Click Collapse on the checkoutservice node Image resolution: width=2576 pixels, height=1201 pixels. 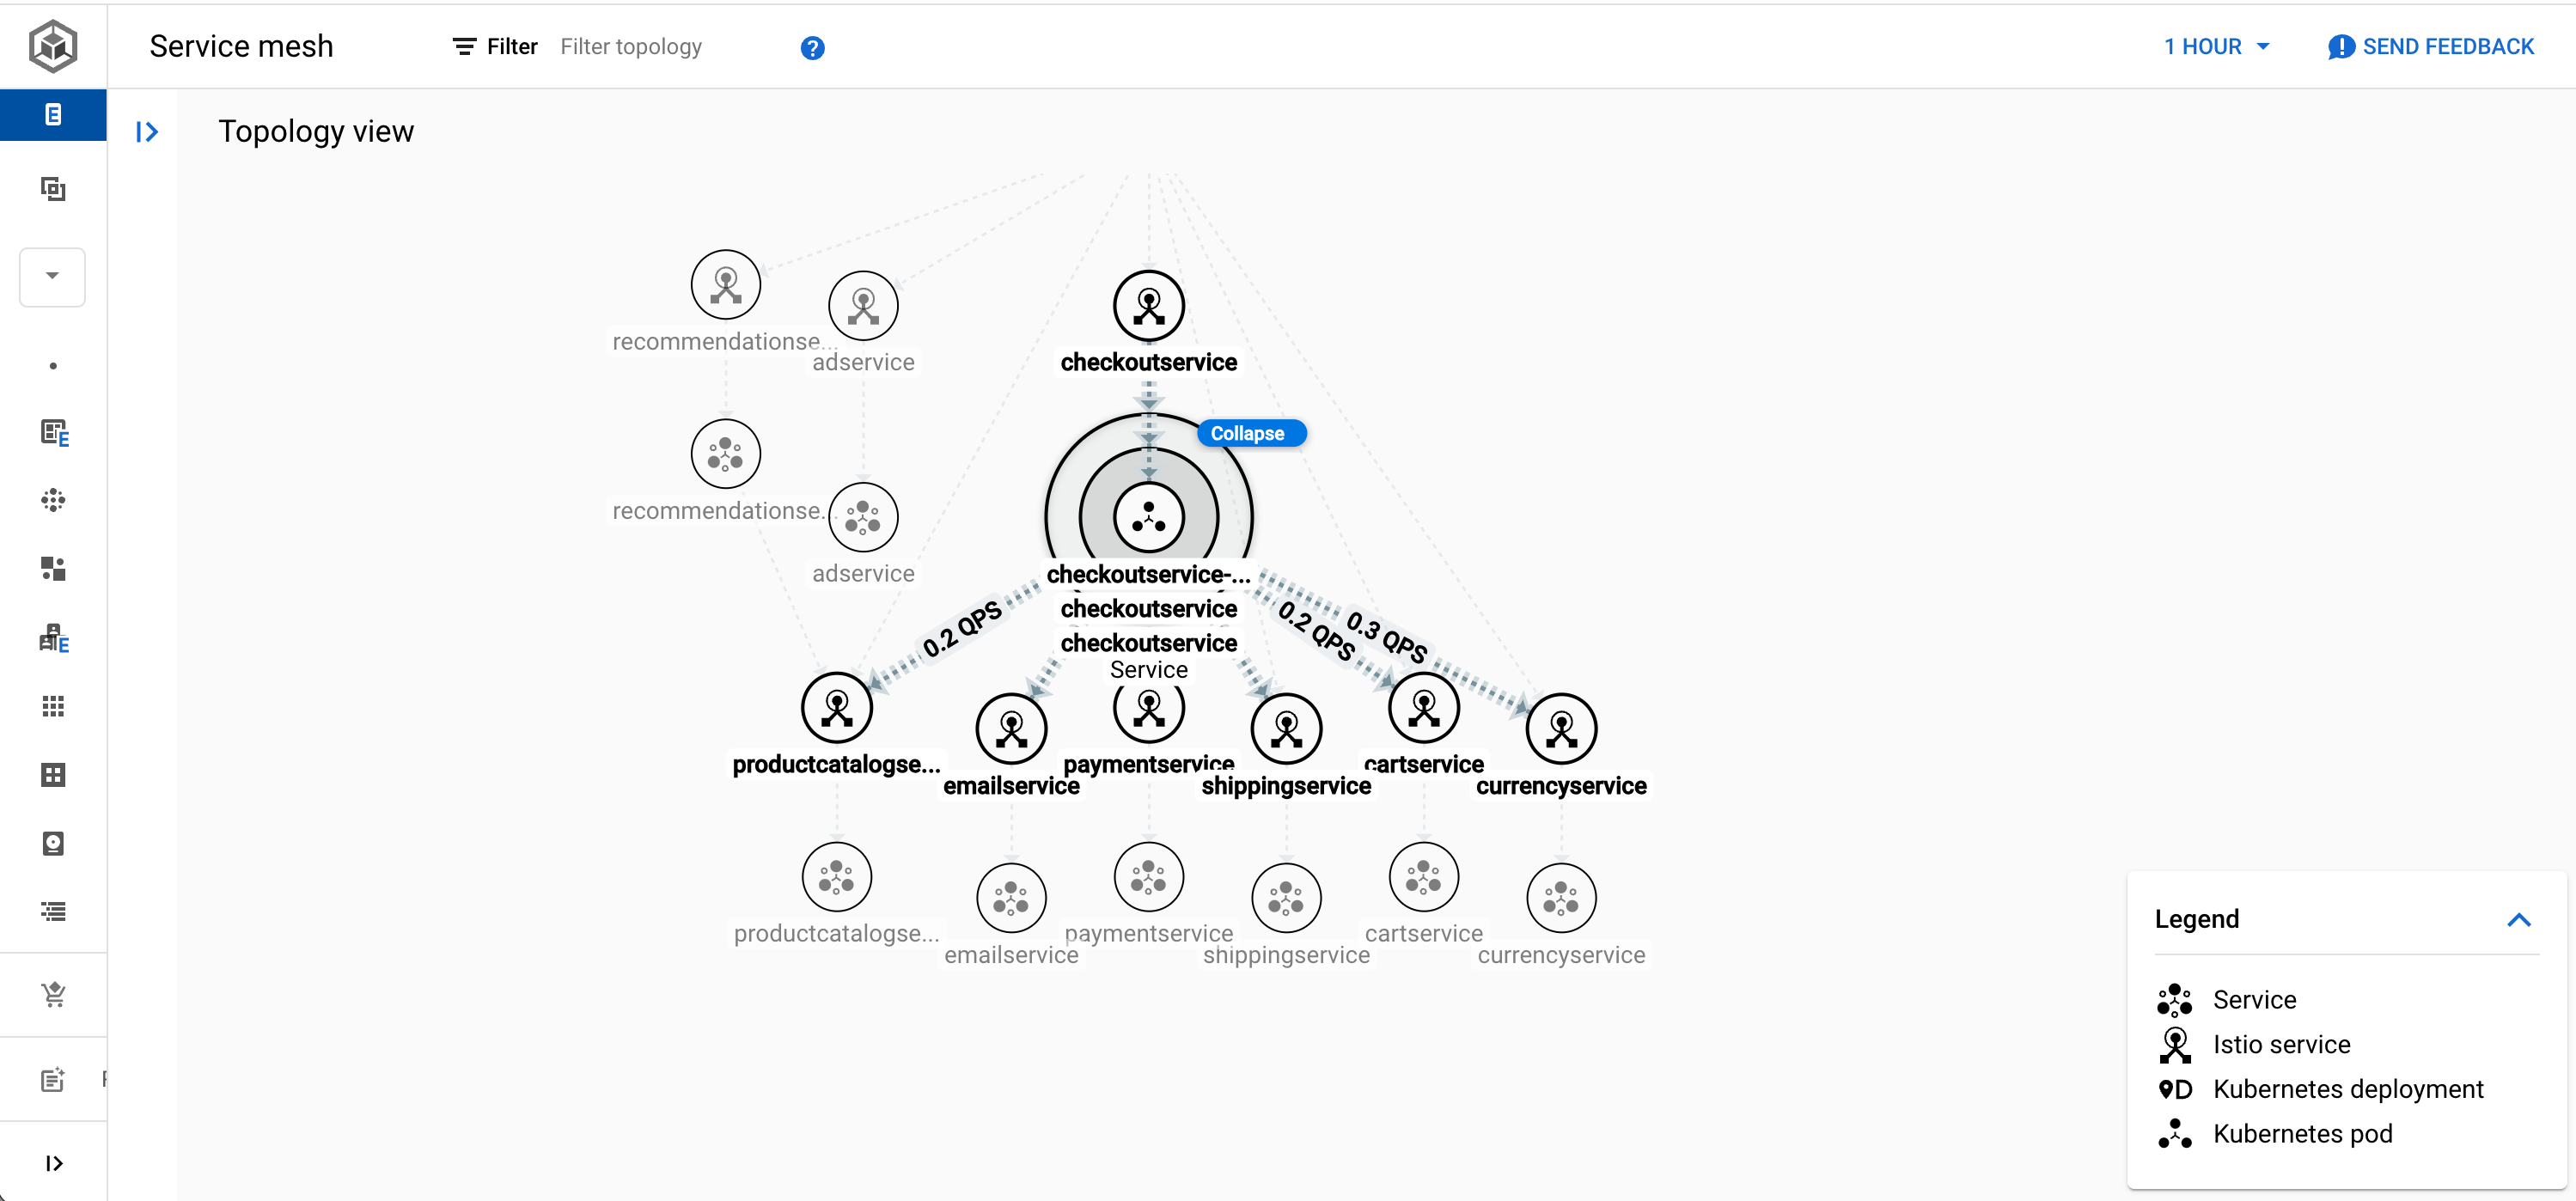(x=1249, y=433)
